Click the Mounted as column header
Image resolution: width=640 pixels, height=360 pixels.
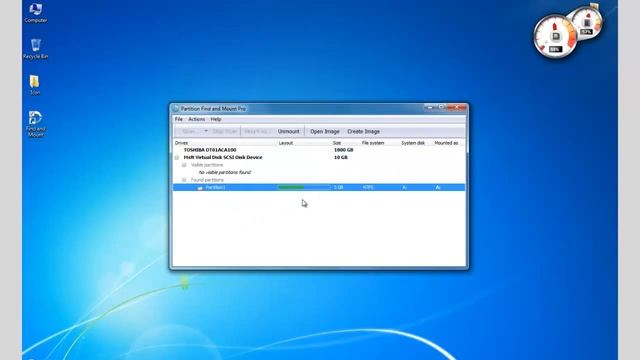click(448, 143)
